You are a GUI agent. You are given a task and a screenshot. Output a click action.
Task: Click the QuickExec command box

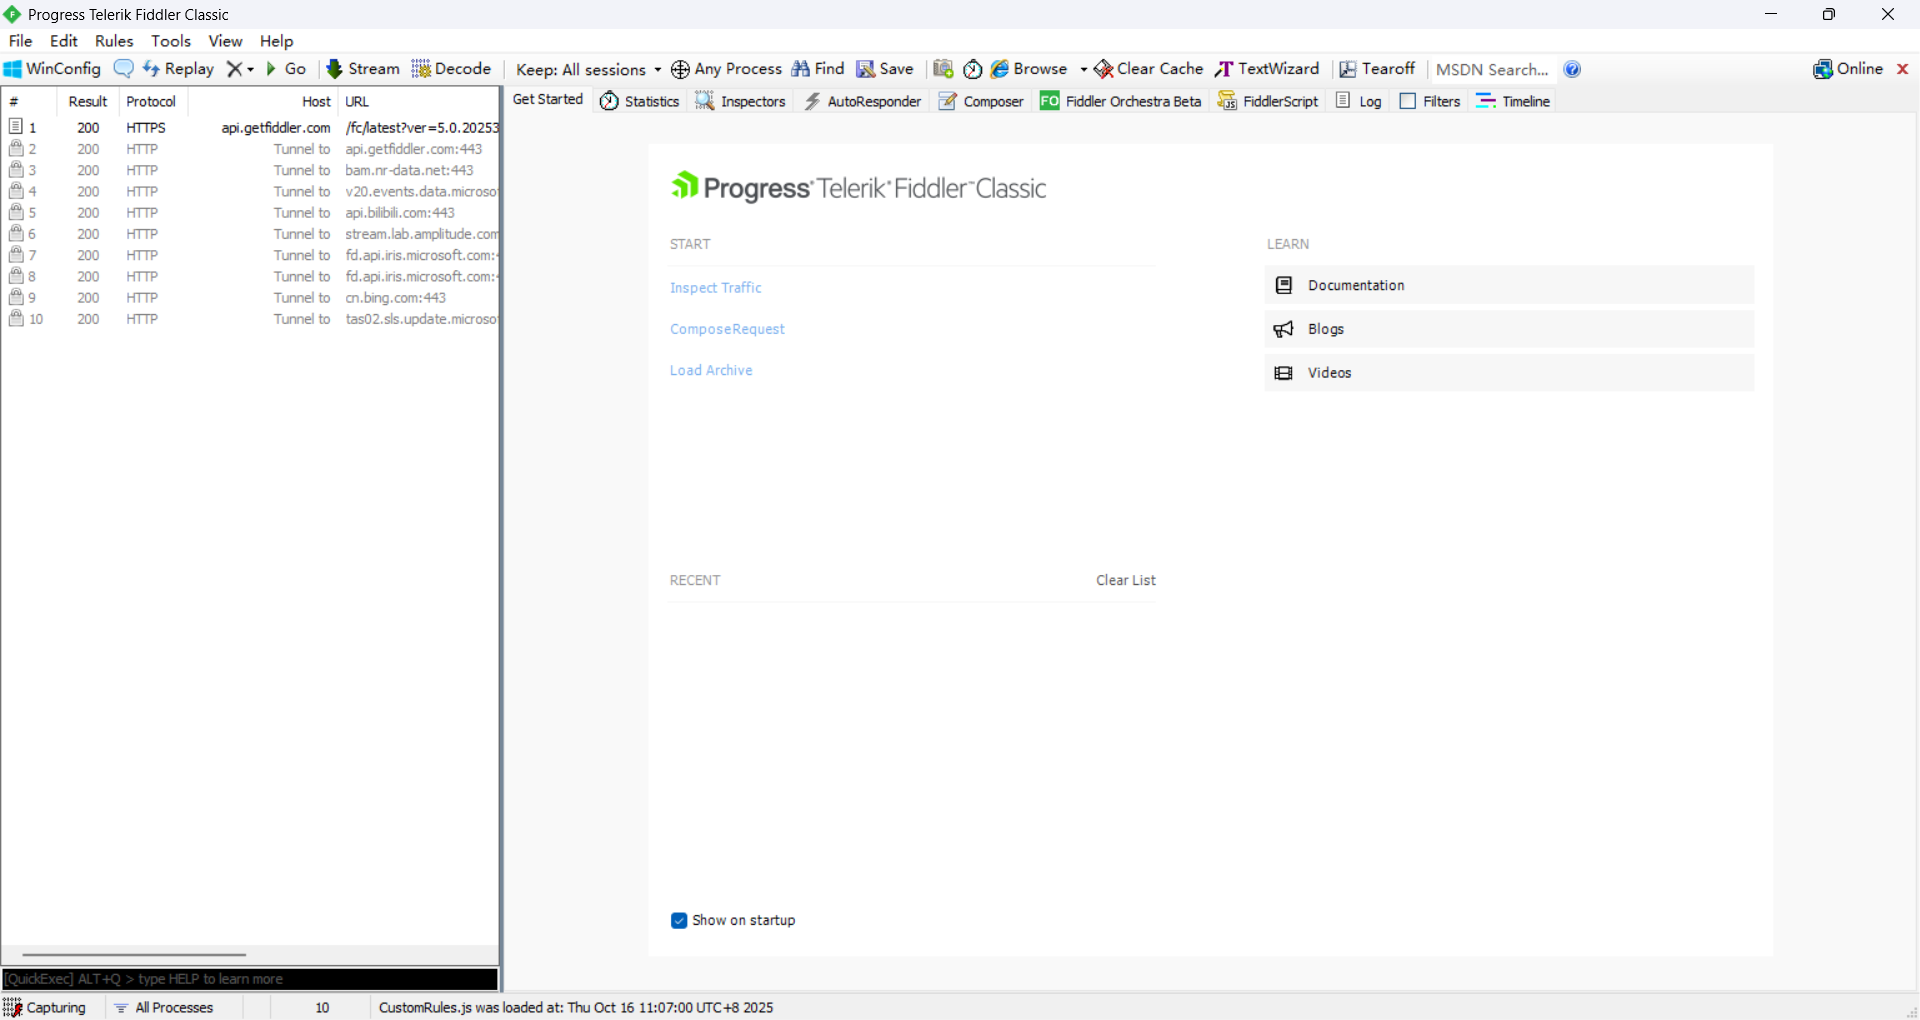click(x=250, y=979)
